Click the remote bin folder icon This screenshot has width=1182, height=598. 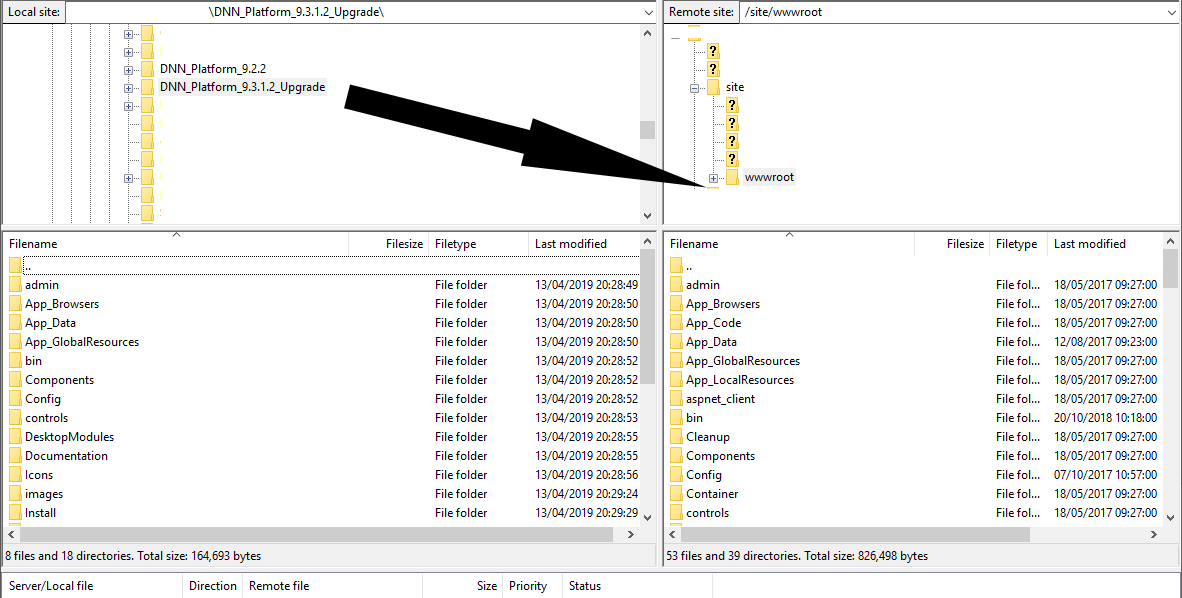tap(676, 418)
